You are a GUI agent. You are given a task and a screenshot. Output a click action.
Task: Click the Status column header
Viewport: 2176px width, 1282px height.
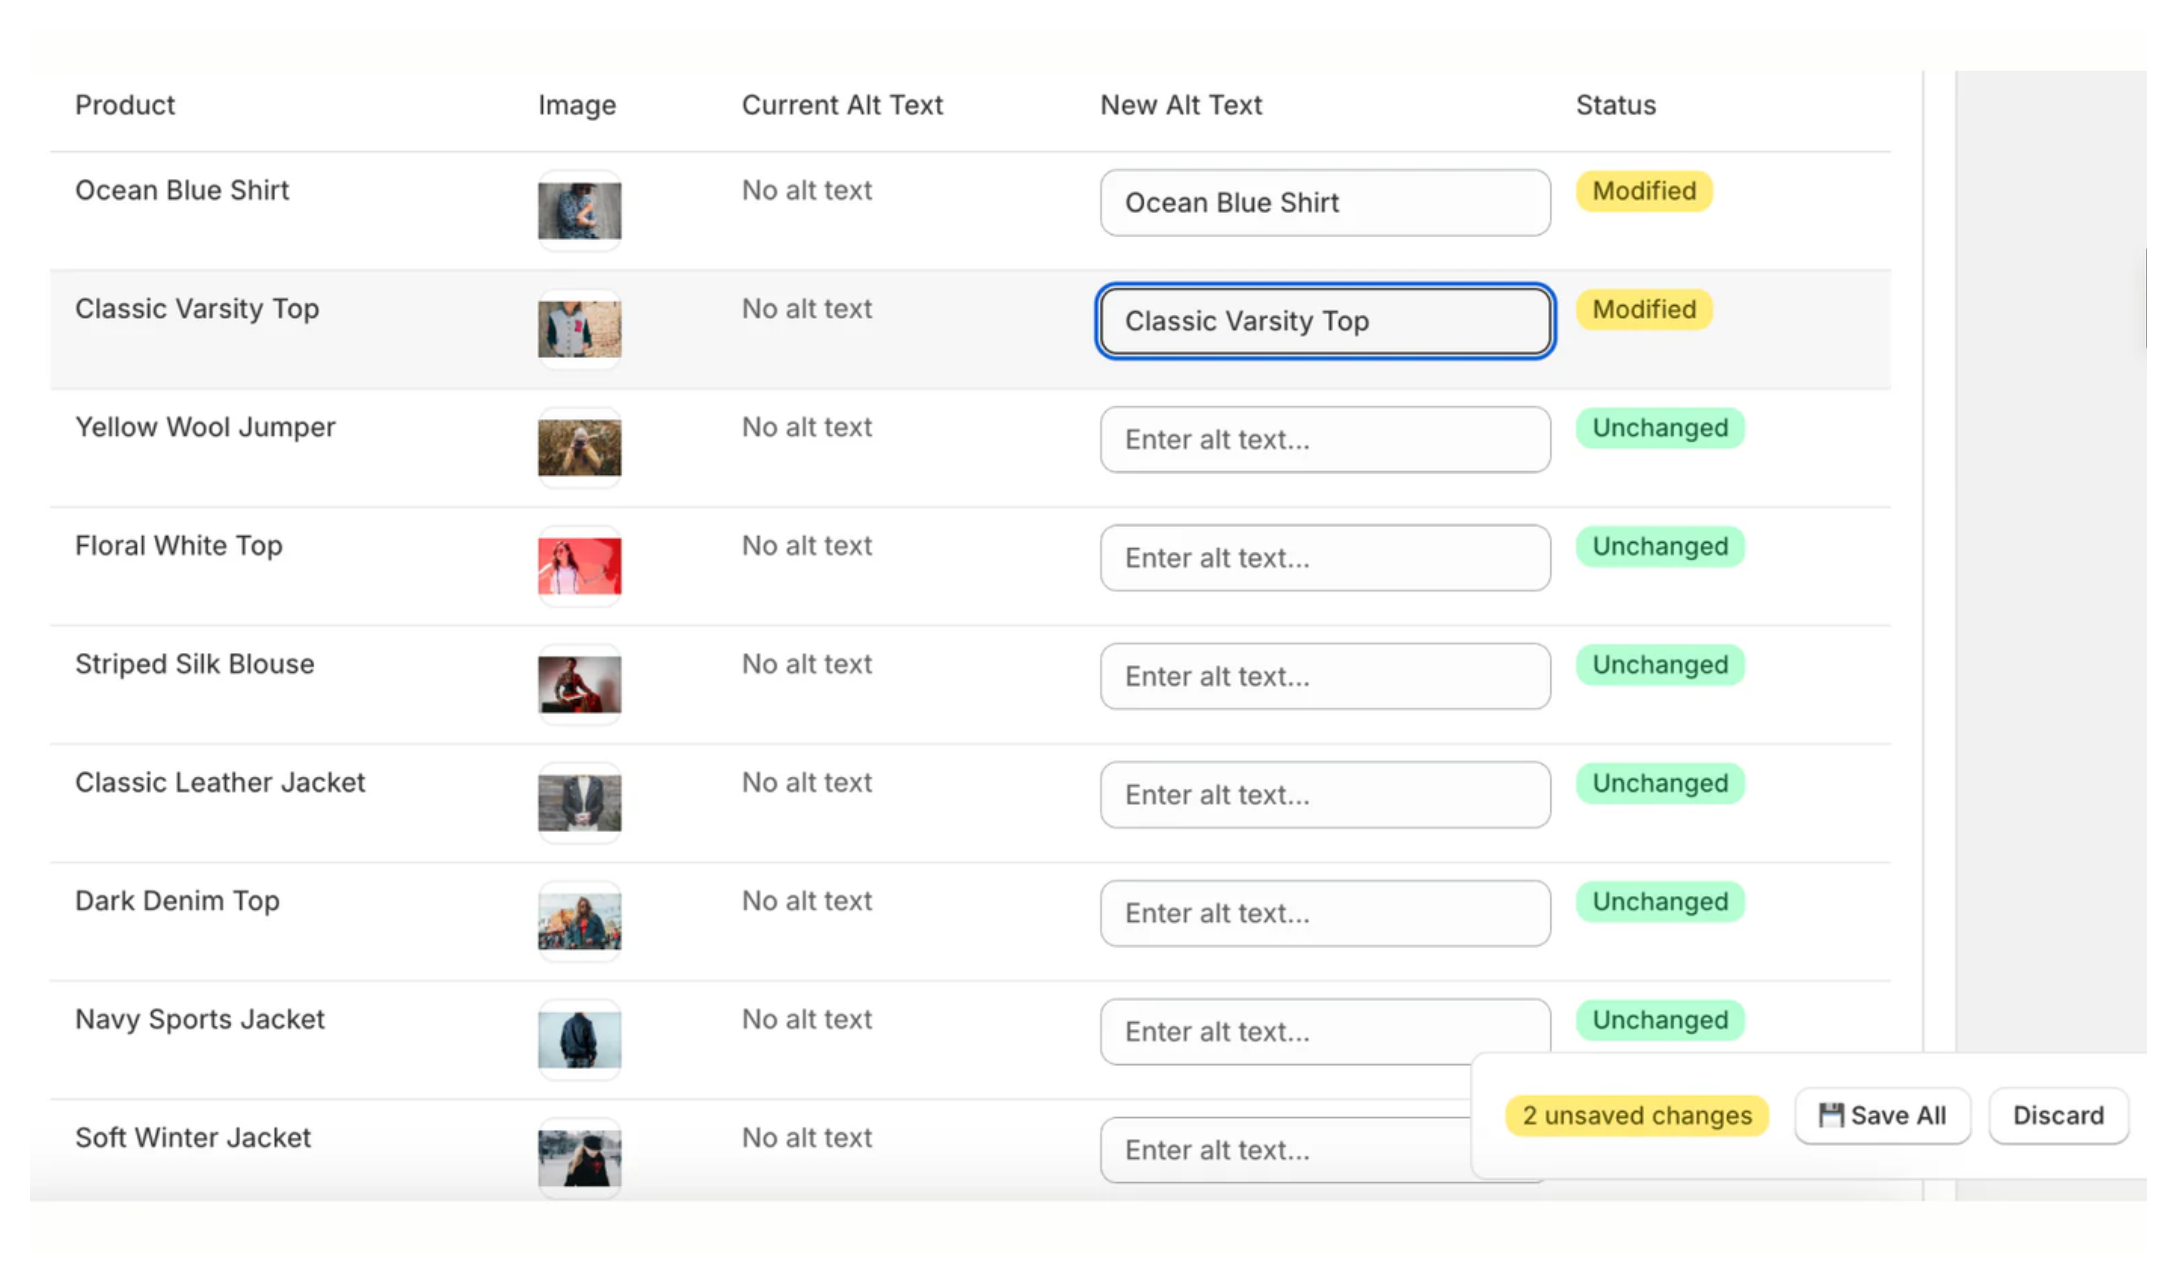(x=1615, y=104)
